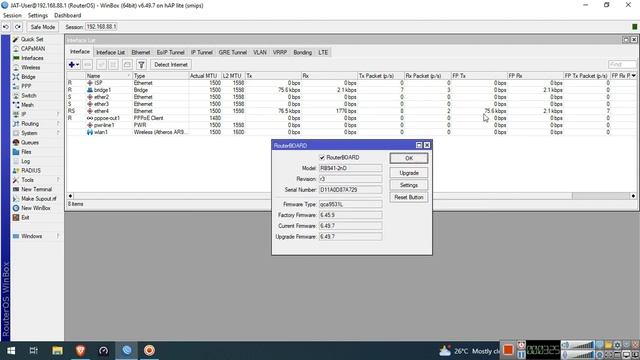This screenshot has height=360, width=640.
Task: Open the Settings menu
Action: 38,16
